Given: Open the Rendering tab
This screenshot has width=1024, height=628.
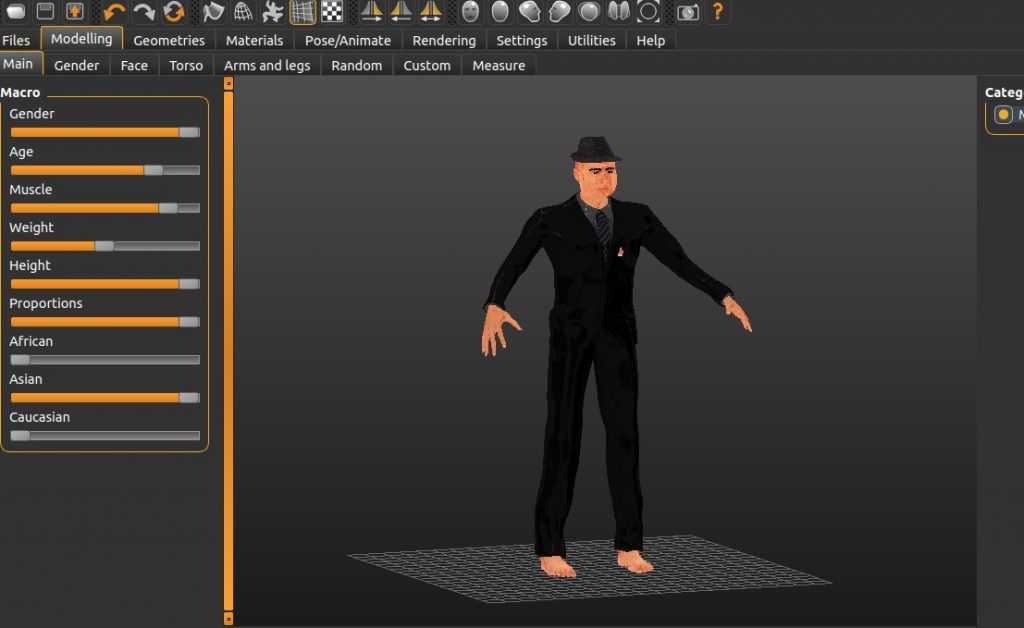Looking at the screenshot, I should click(x=444, y=41).
